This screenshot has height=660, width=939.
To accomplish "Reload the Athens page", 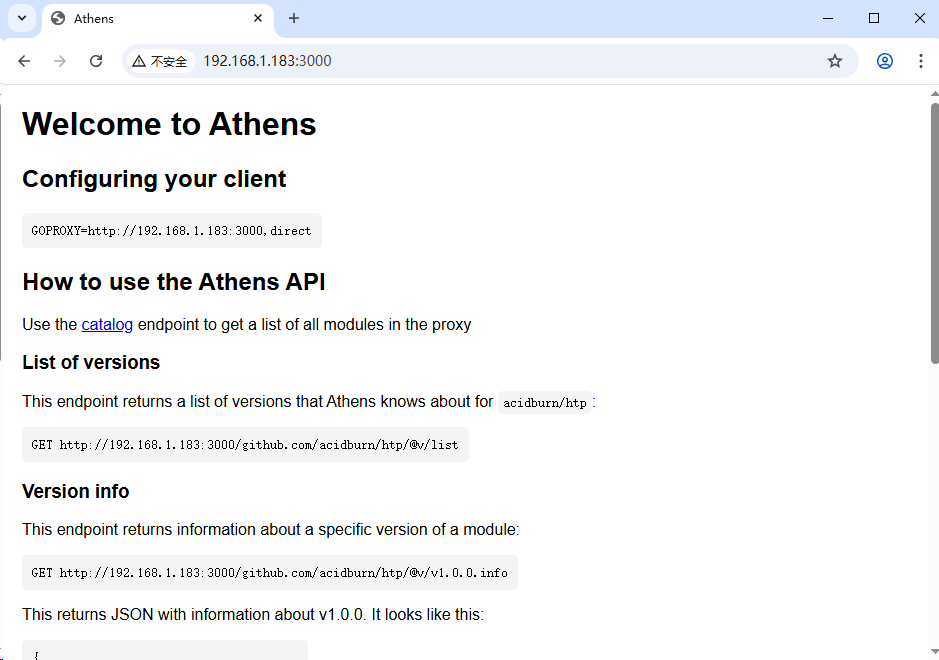I will 96,61.
